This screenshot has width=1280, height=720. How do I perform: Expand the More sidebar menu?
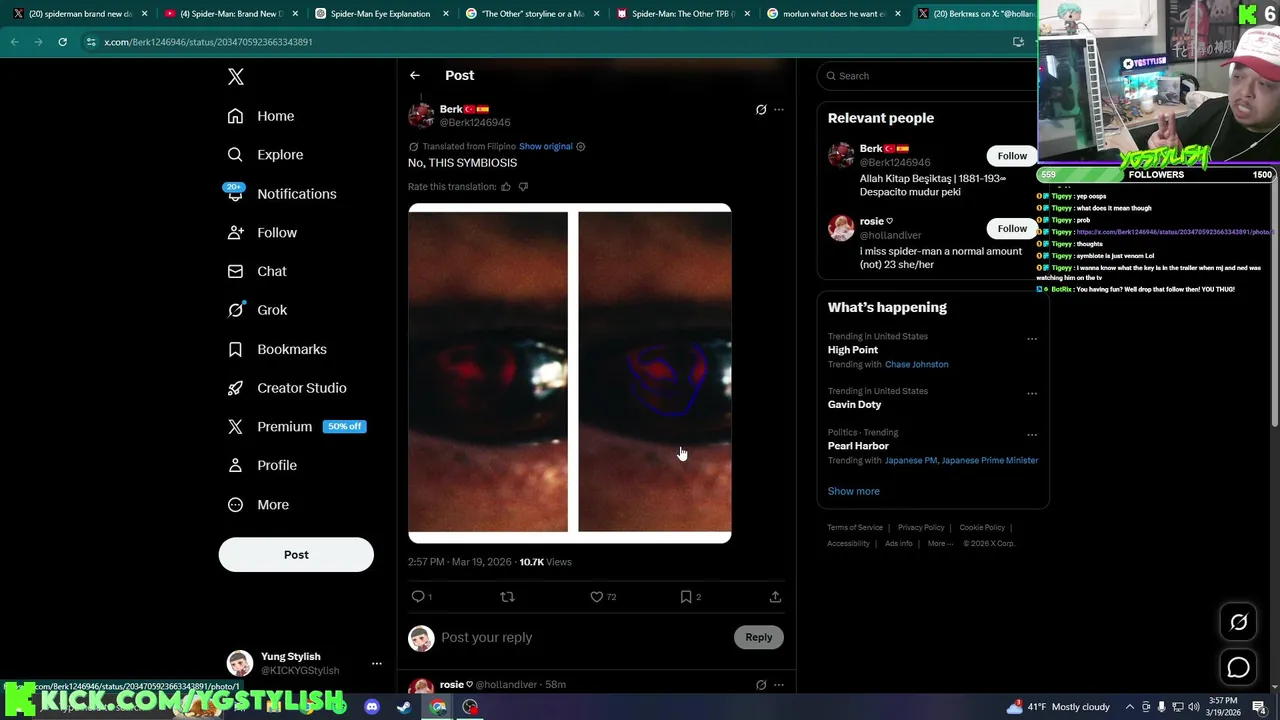point(258,505)
